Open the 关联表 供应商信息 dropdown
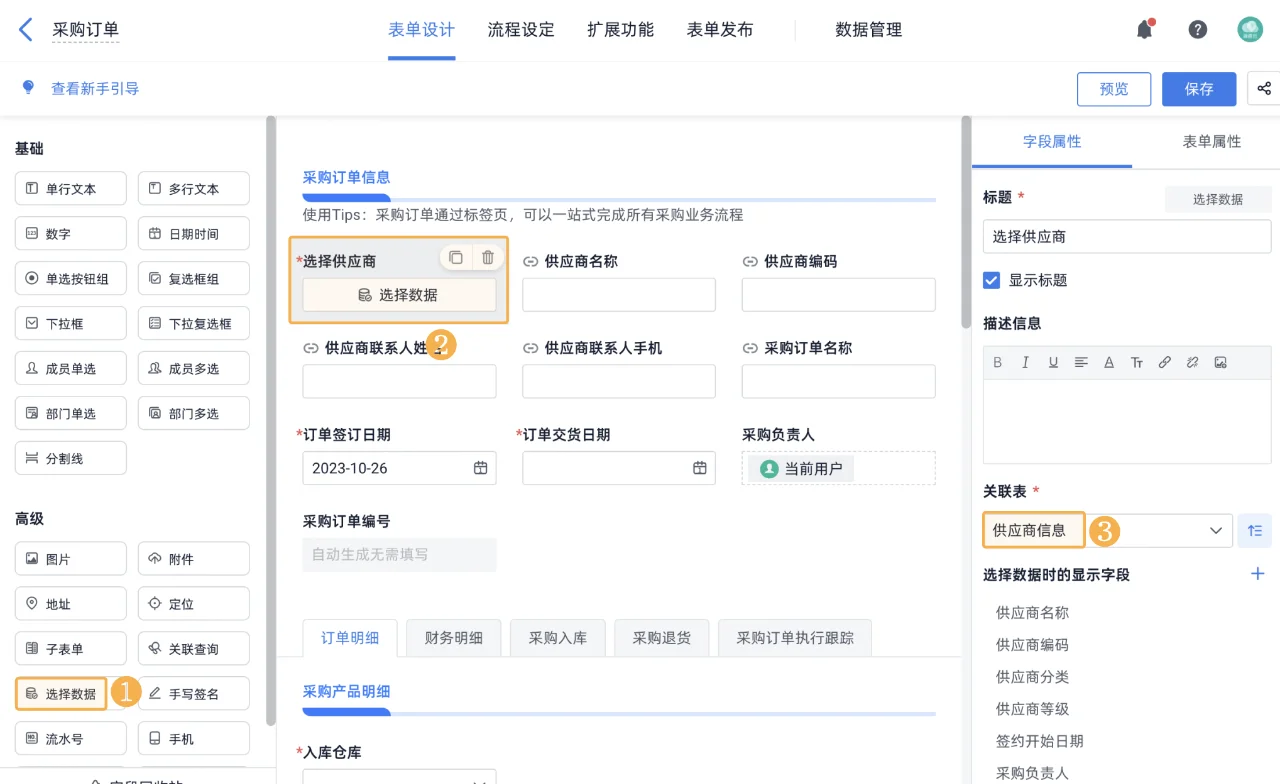 [x=1215, y=531]
